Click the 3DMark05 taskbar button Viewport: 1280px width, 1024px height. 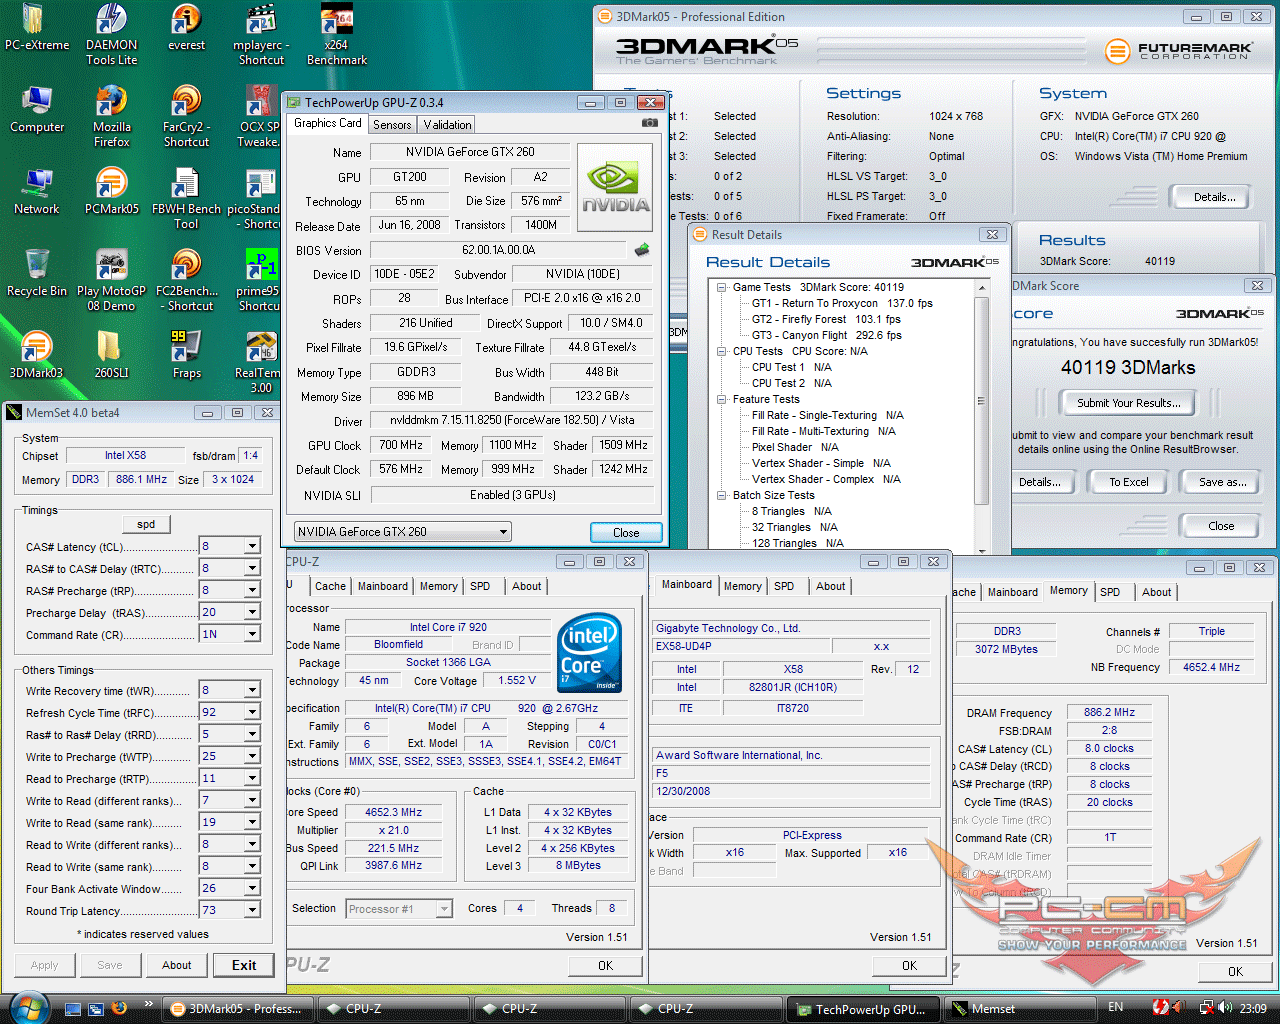coord(239,1009)
